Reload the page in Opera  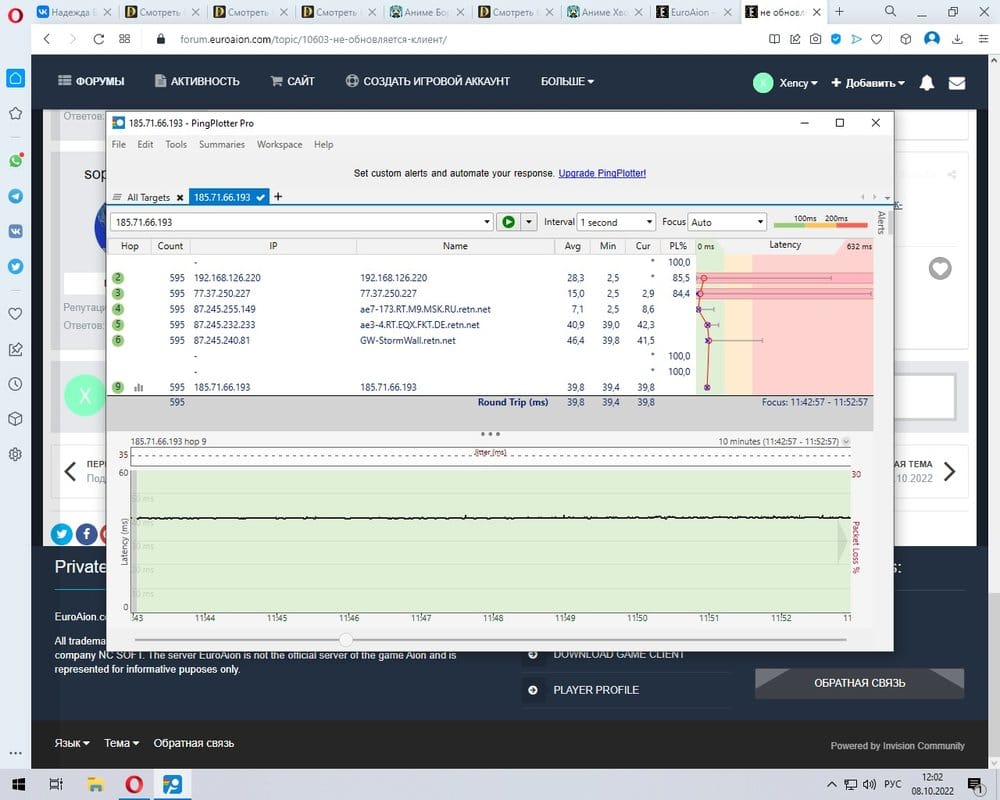[x=98, y=39]
